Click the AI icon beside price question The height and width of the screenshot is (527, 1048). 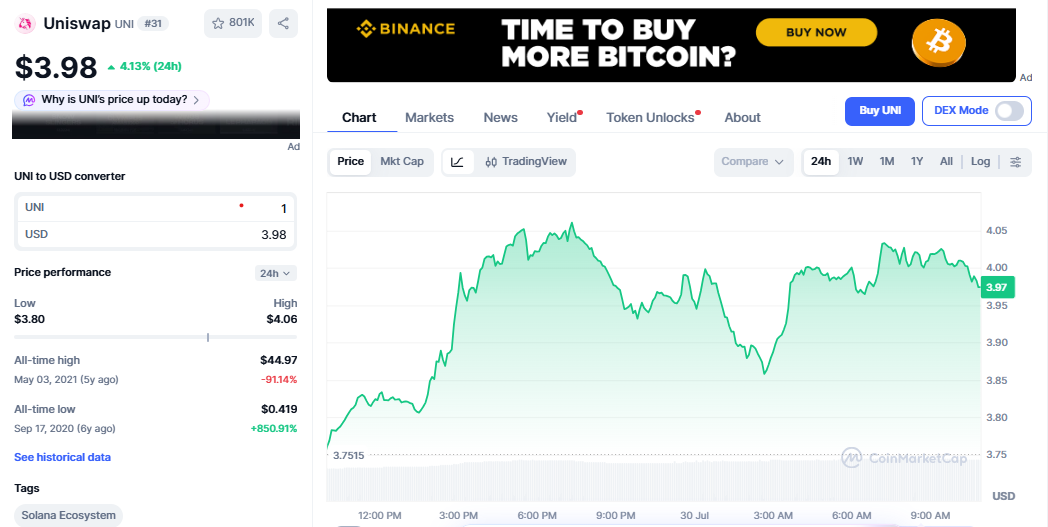tap(29, 100)
